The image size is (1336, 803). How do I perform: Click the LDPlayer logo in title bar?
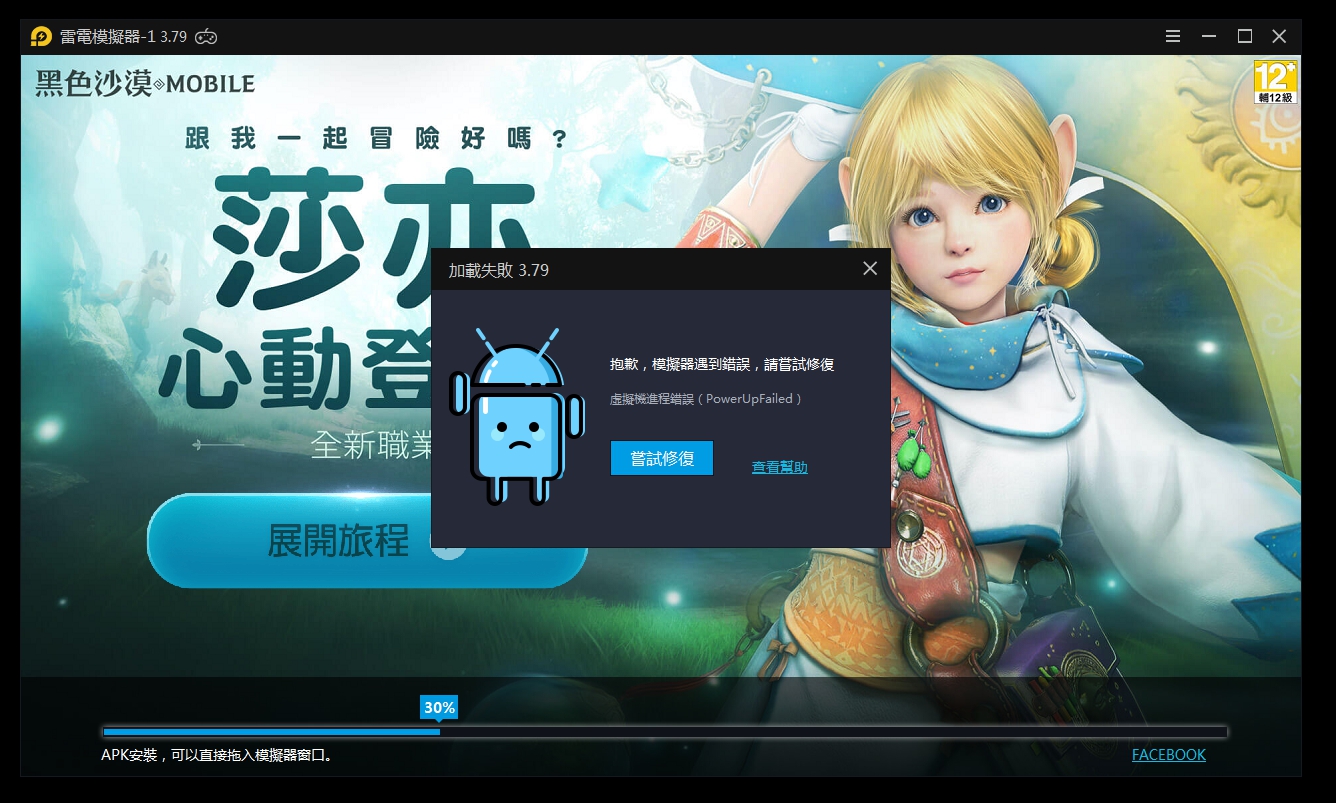coord(41,37)
